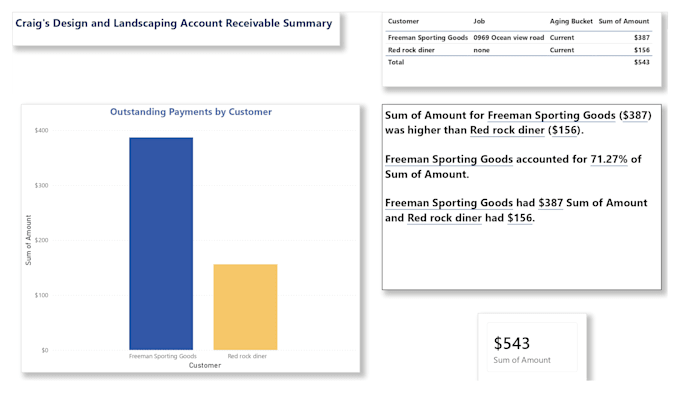This screenshot has height=393, width=680.
Task: Click the Sum of Amount y-axis title
Action: (29, 240)
